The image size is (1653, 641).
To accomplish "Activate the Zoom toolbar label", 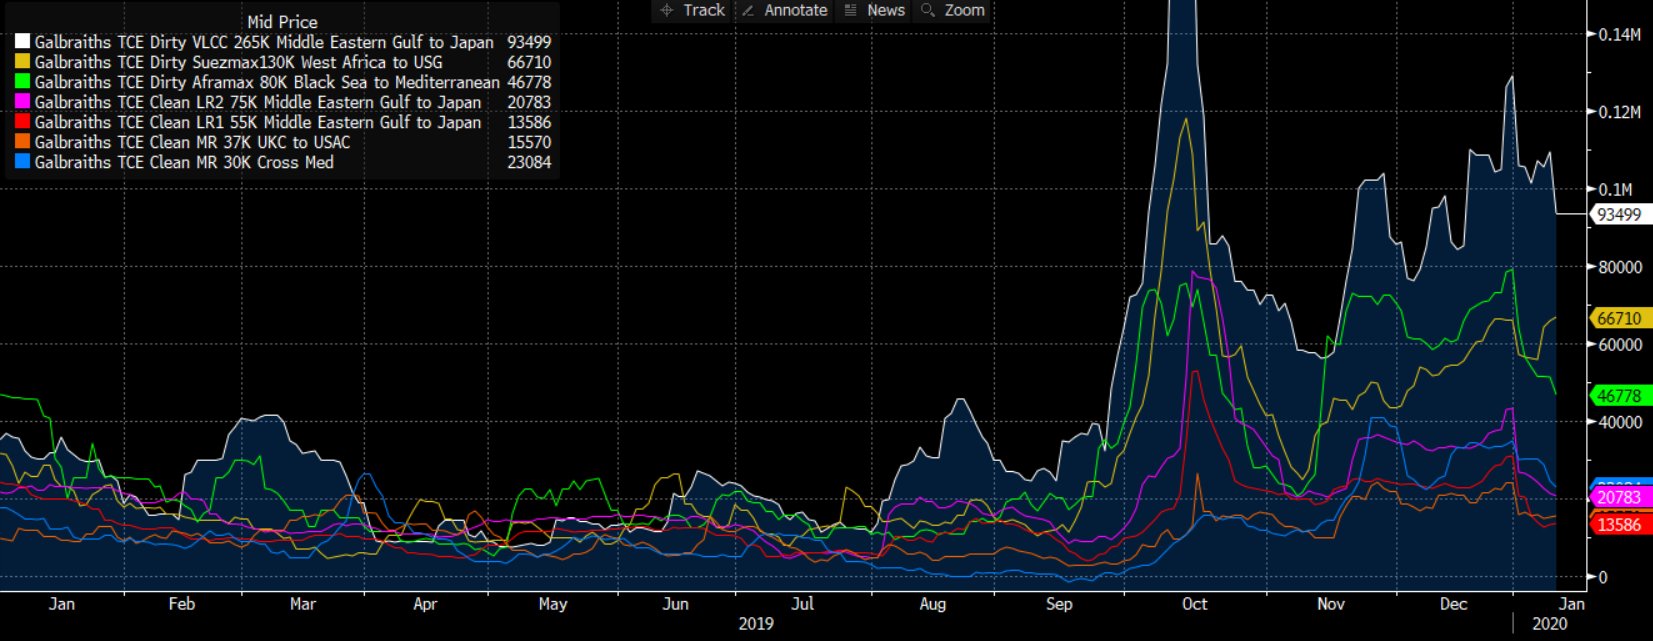I will click(965, 10).
